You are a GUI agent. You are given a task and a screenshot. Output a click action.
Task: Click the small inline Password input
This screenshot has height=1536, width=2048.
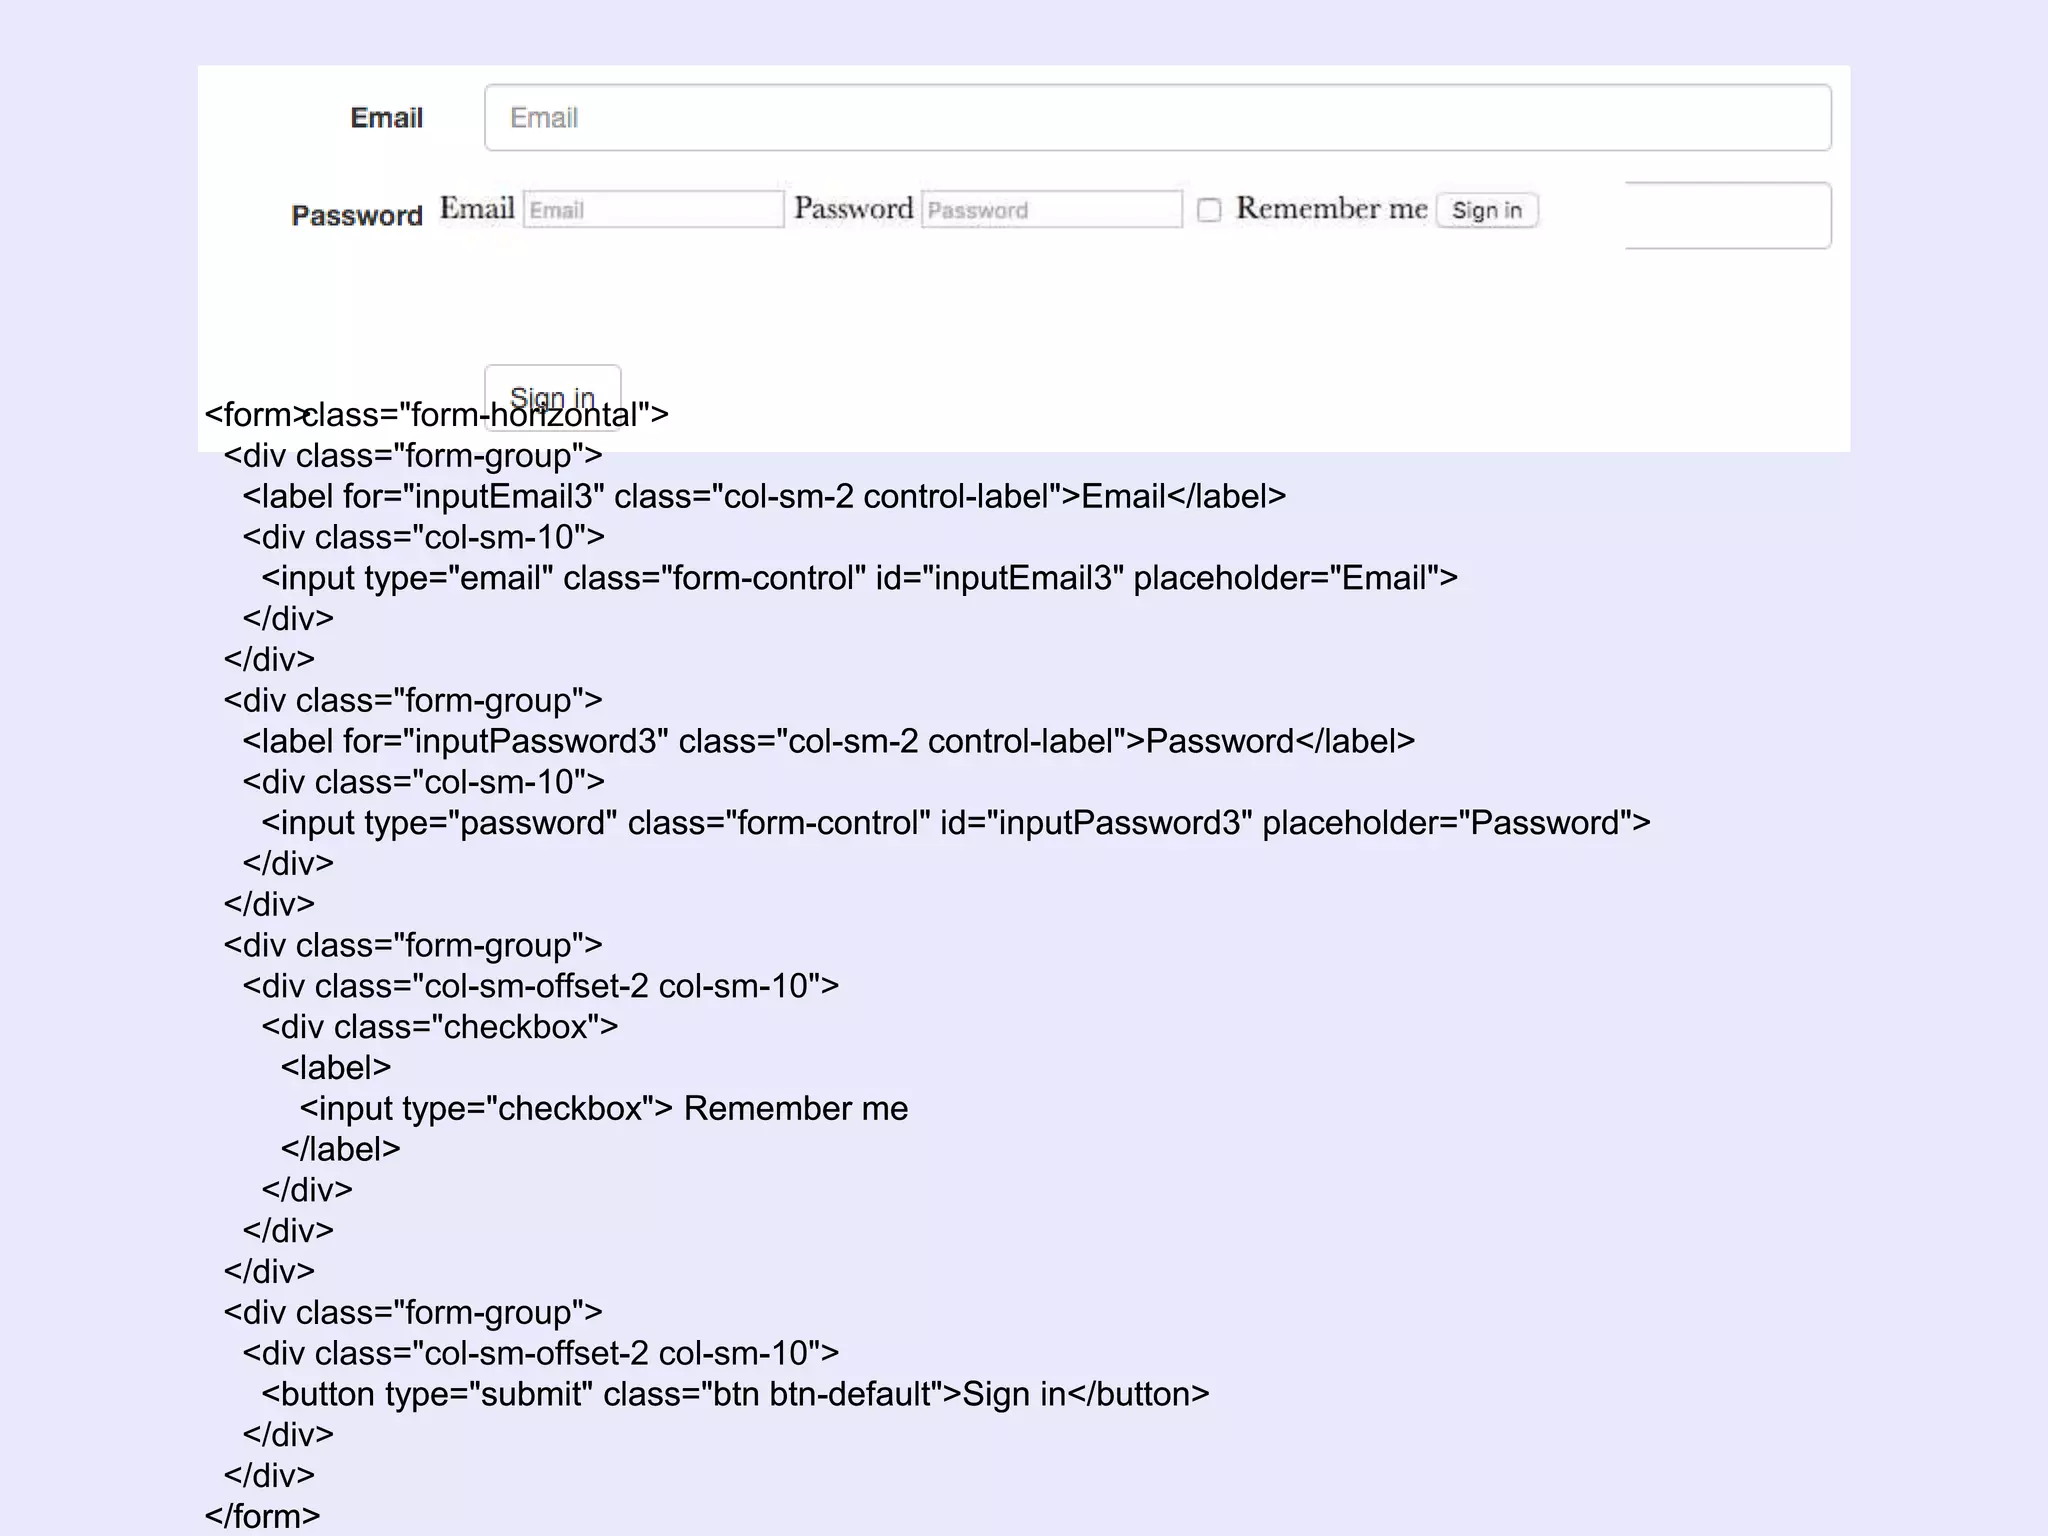point(1051,209)
